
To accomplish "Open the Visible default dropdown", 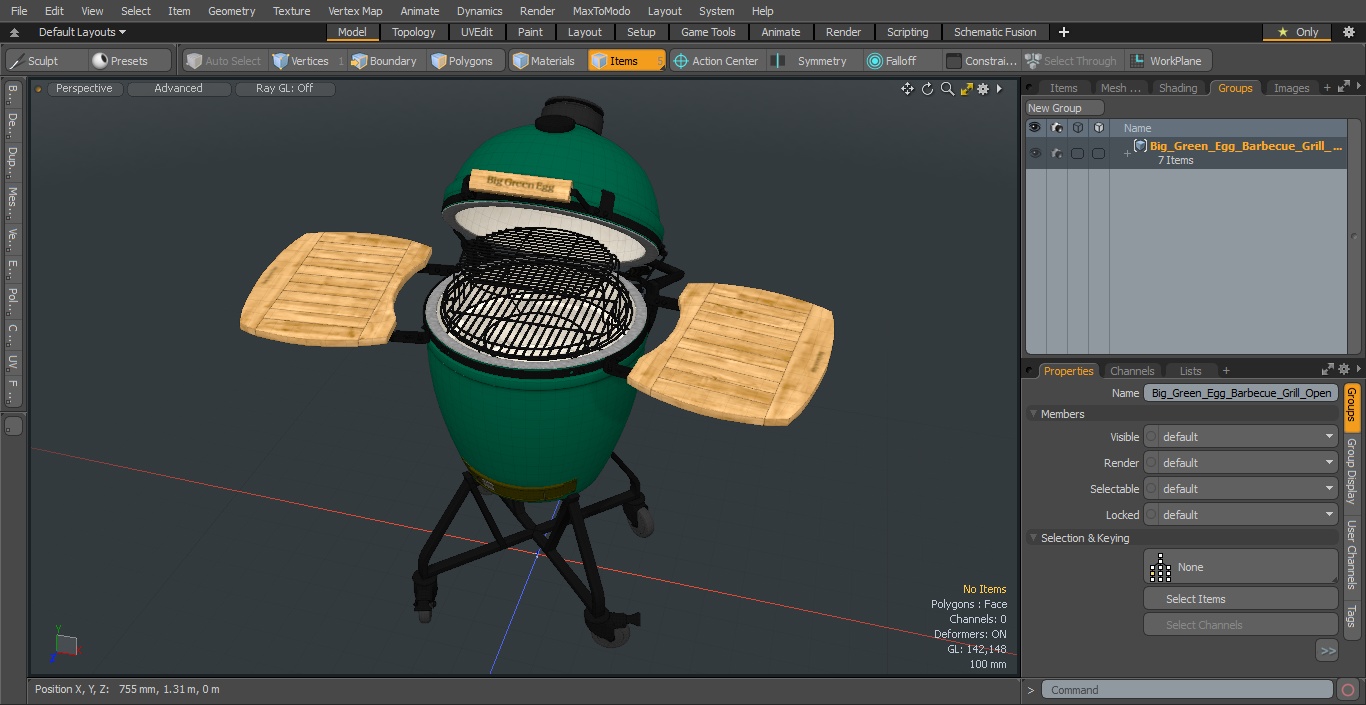I will [x=1240, y=437].
